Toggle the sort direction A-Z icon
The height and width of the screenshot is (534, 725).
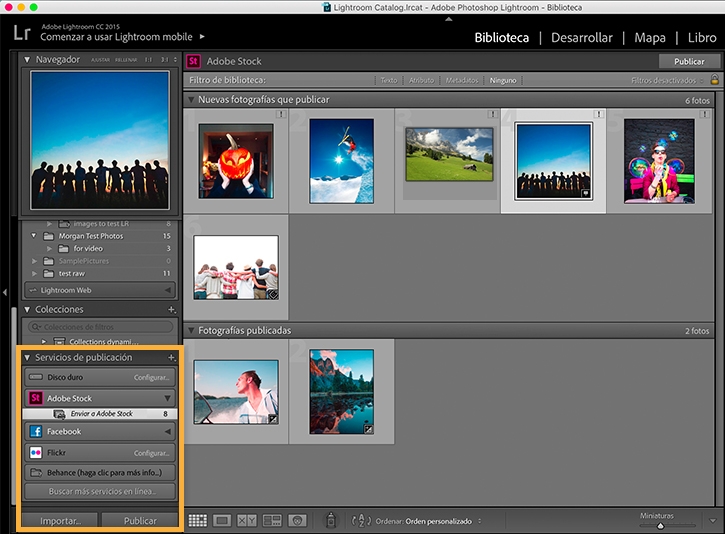pyautogui.click(x=361, y=521)
